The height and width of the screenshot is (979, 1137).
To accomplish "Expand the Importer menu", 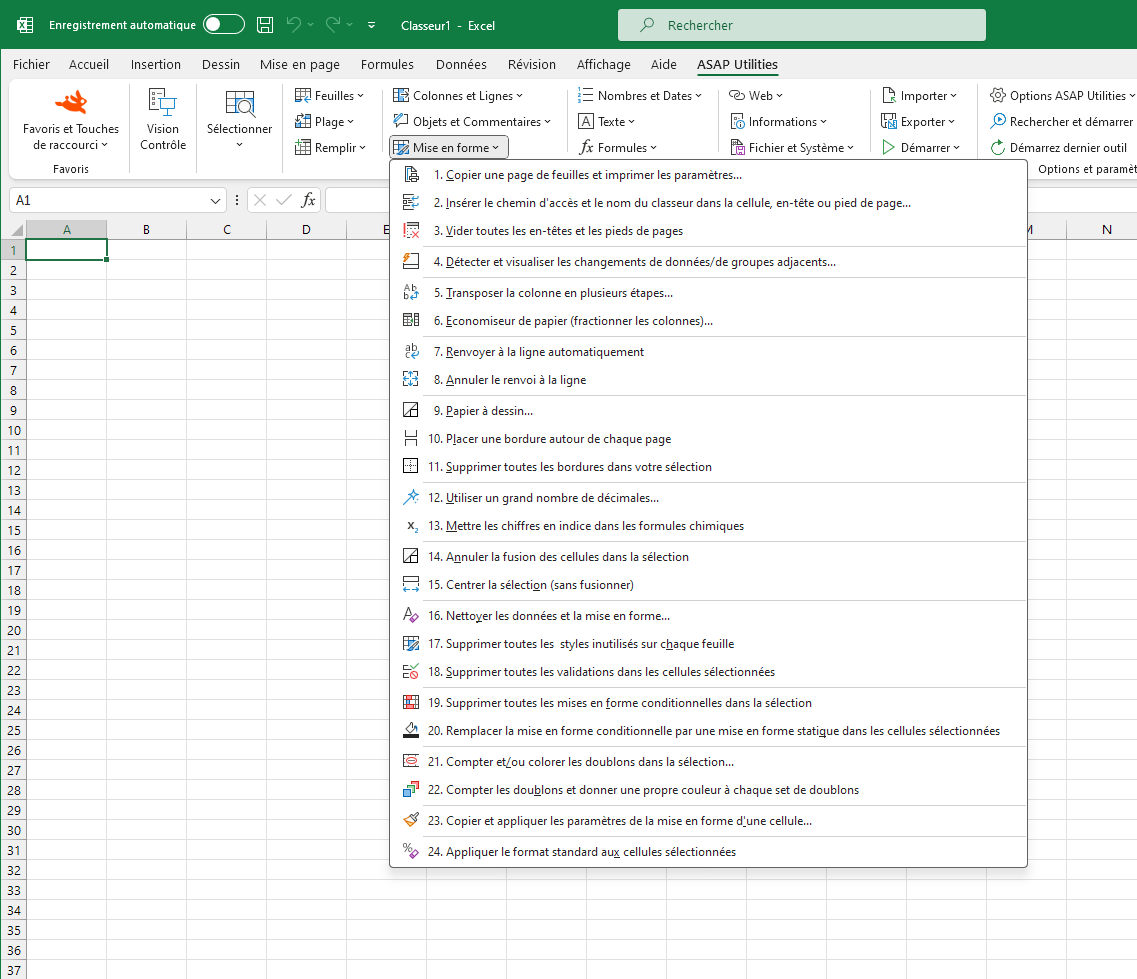I will pos(919,96).
